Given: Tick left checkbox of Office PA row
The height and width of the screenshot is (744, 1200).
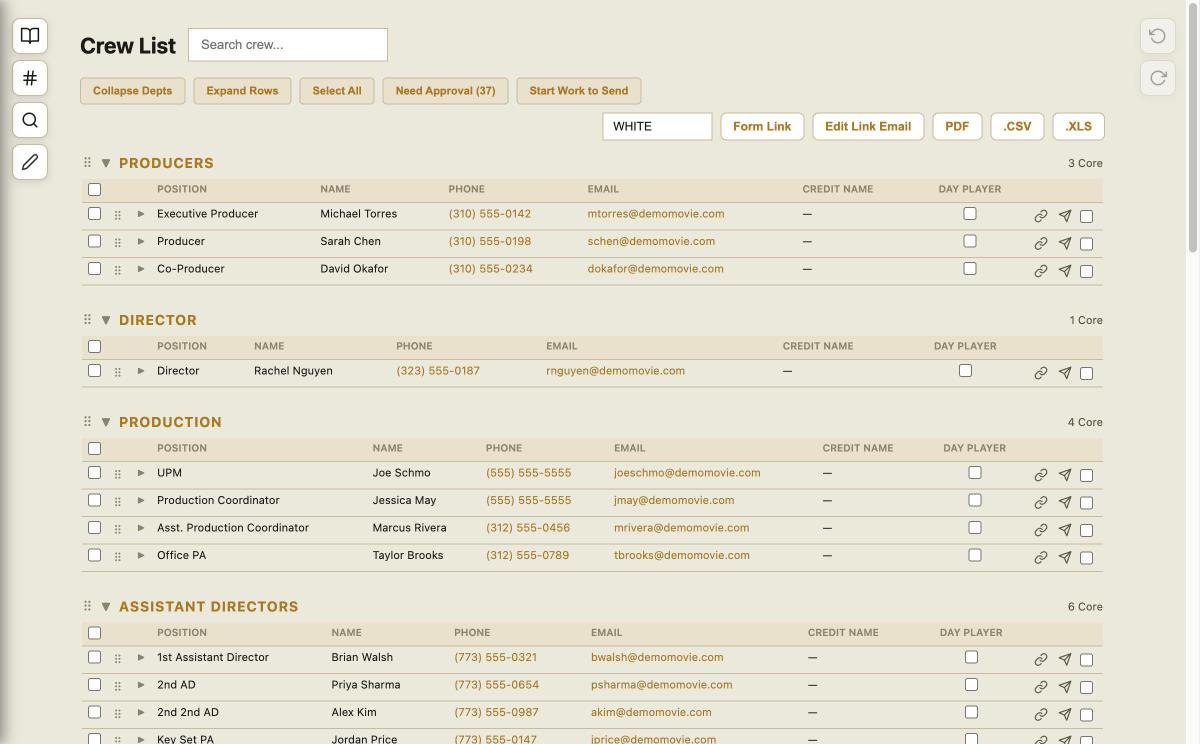Looking at the screenshot, I should point(94,555).
